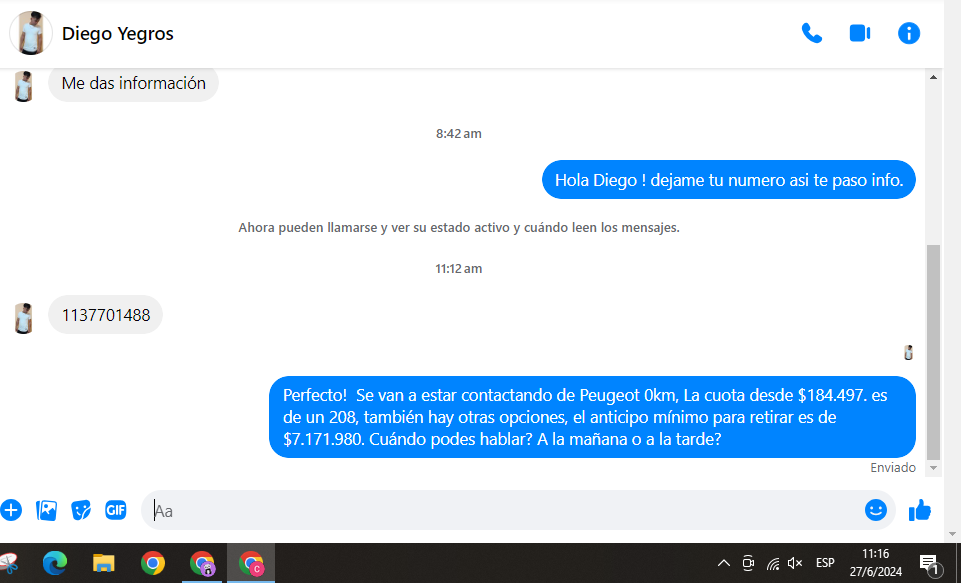Open Diego Yegros profile picture in header
Viewport: 961px width, 583px height.
31,33
